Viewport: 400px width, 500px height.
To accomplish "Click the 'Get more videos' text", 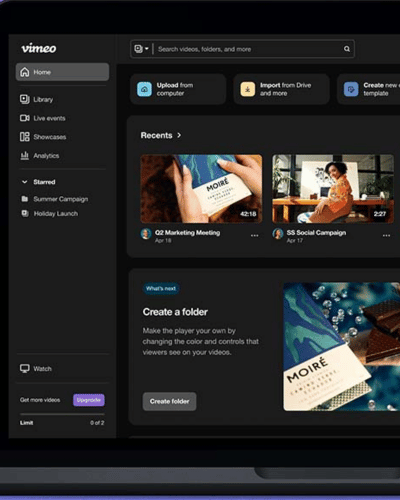I will (x=40, y=400).
